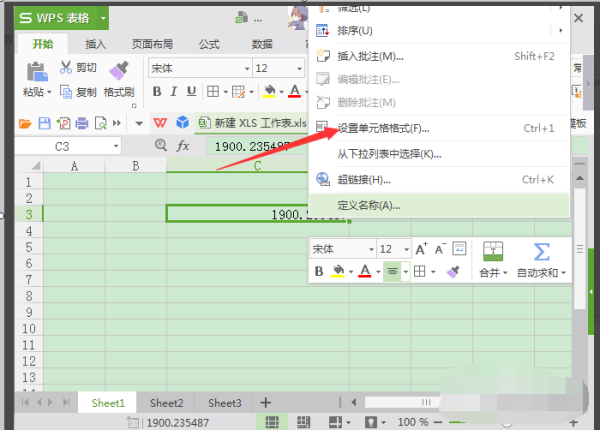Open the ribbon font size dropdown
600x430 pixels.
point(300,69)
